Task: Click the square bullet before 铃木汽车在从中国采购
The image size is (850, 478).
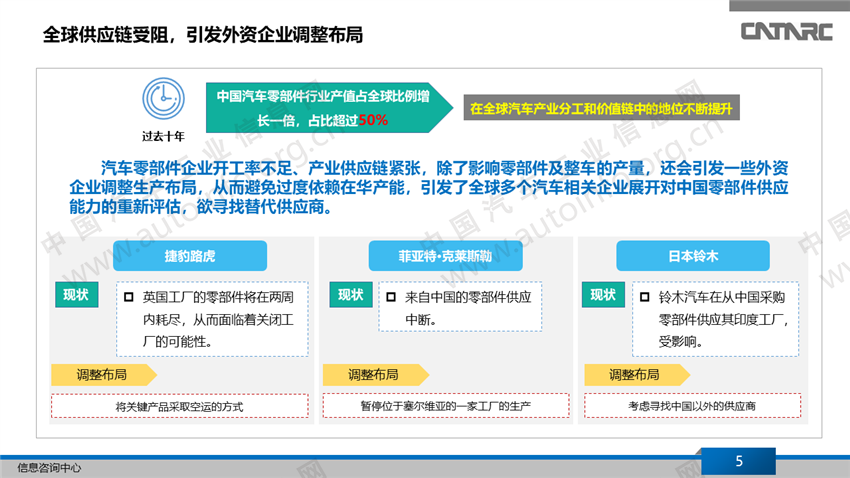Action: 645,297
